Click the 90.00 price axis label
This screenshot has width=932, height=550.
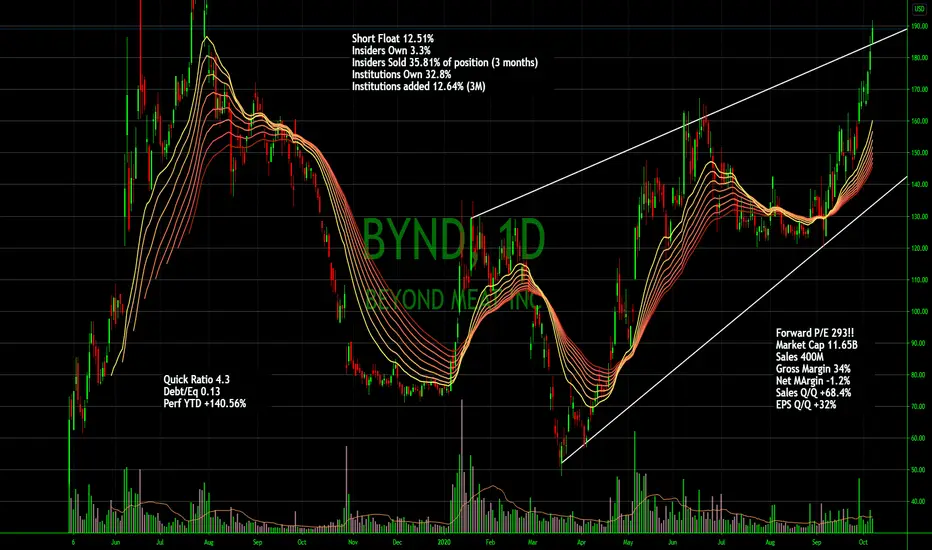(x=919, y=343)
